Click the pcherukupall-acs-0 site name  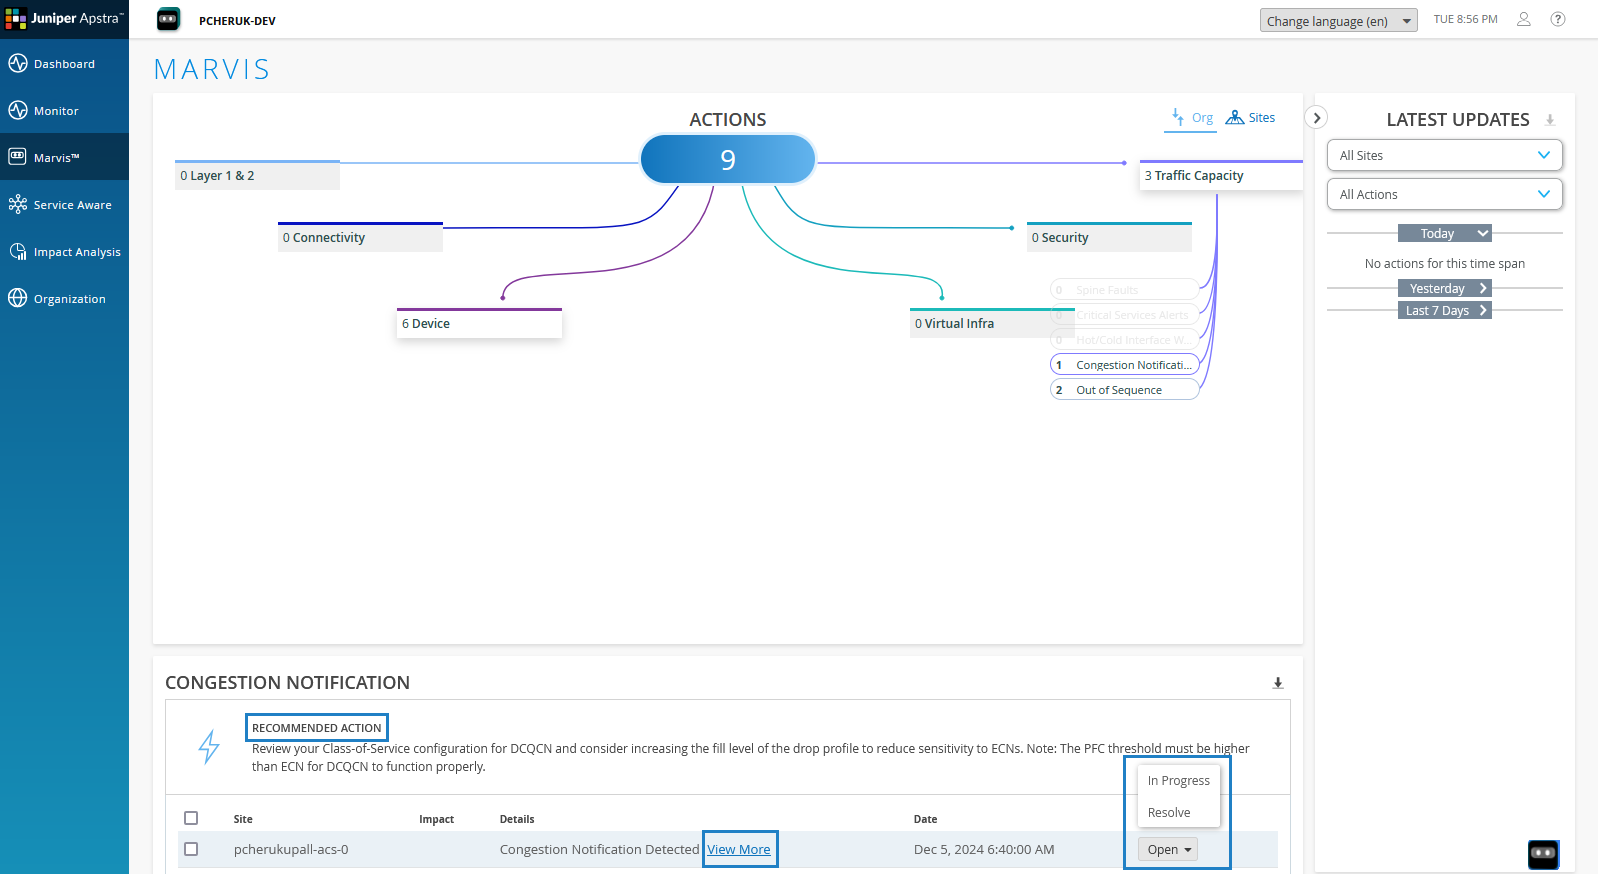click(x=291, y=849)
